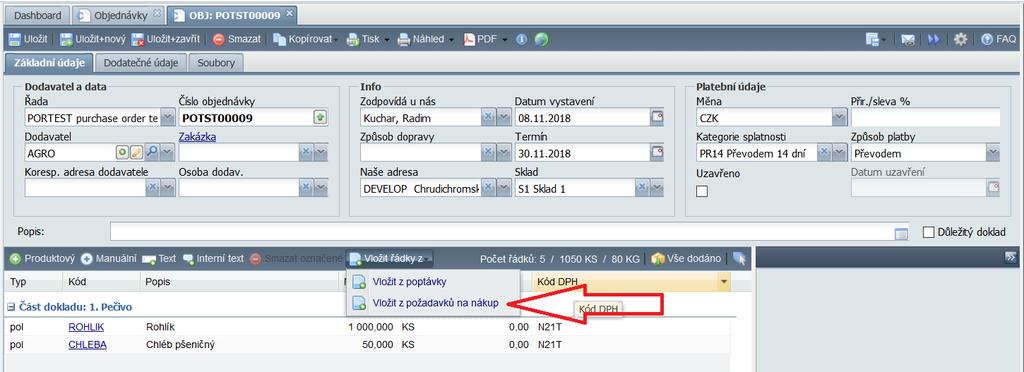Click the Přir./sleva % input field
The height and width of the screenshot is (372, 1024).
point(925,118)
